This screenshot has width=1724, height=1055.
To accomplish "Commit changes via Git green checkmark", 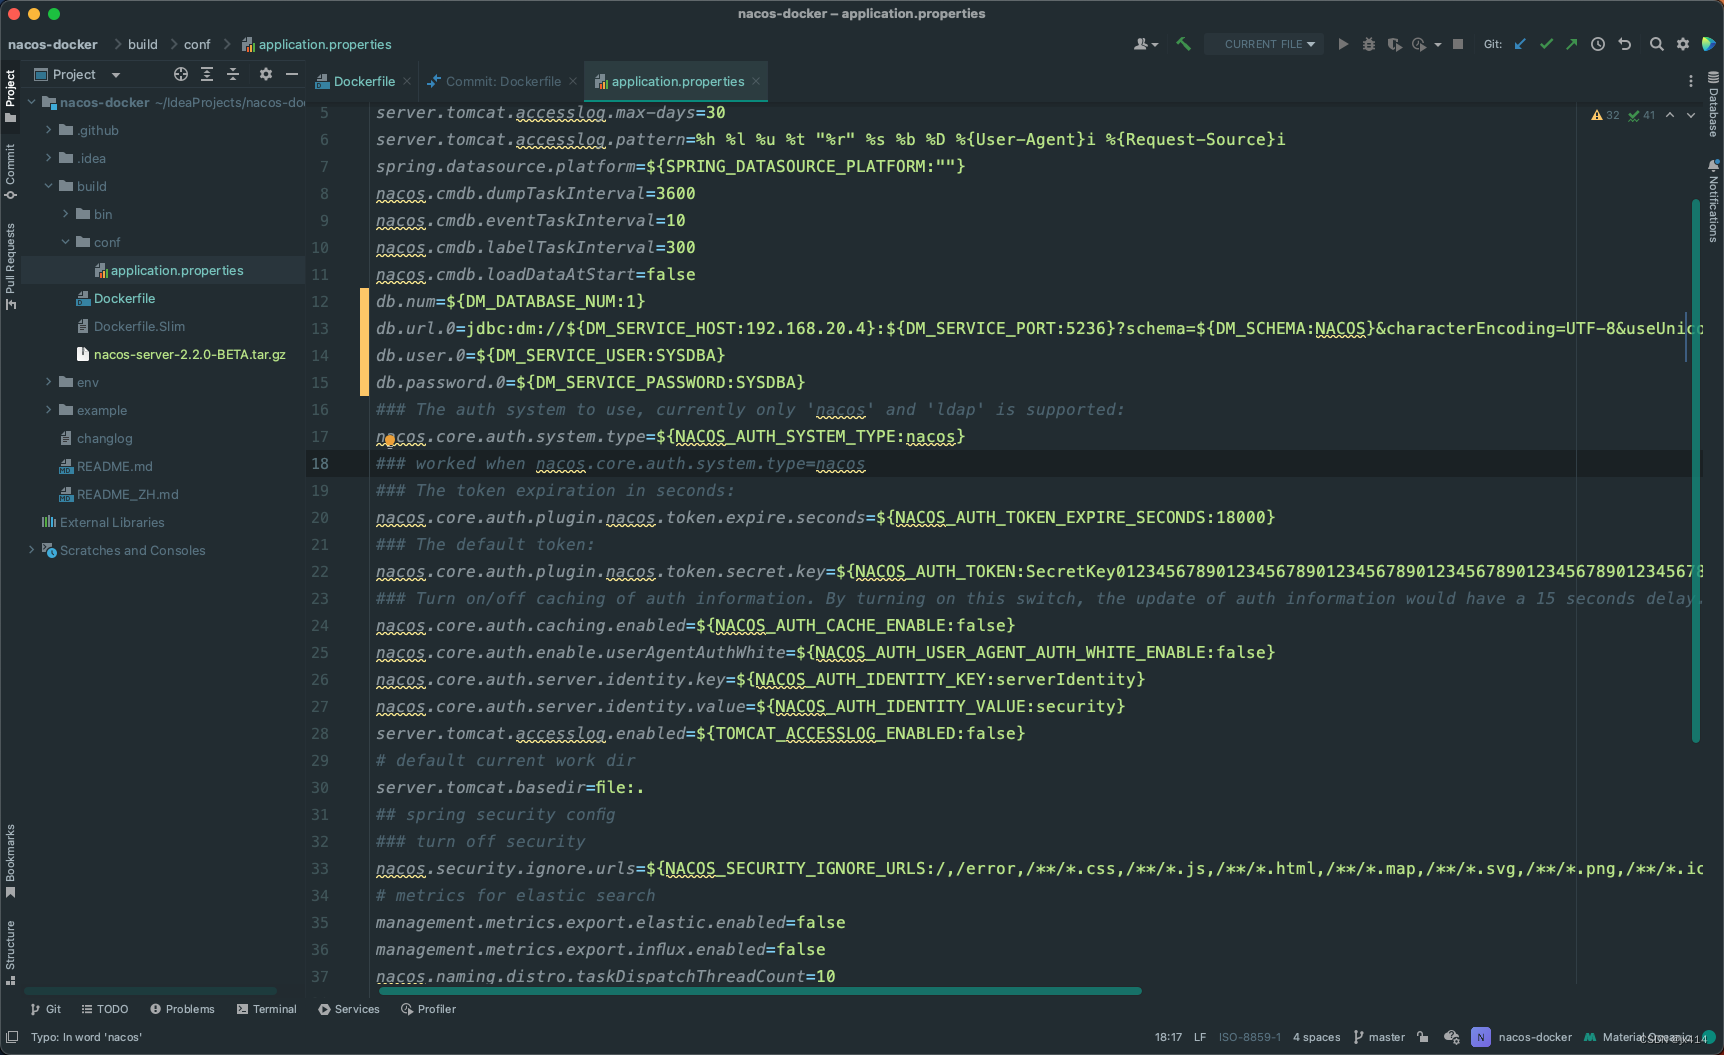I will (x=1546, y=44).
